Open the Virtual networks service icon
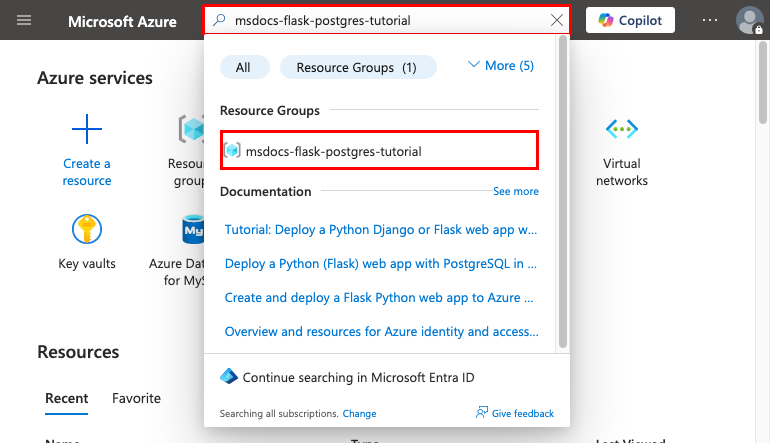The image size is (770, 443). (622, 129)
